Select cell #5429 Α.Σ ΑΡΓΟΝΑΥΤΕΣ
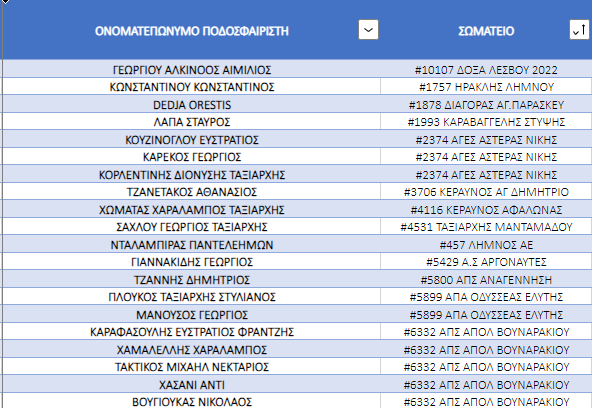Screen dimensions: 592x408 pos(486,262)
